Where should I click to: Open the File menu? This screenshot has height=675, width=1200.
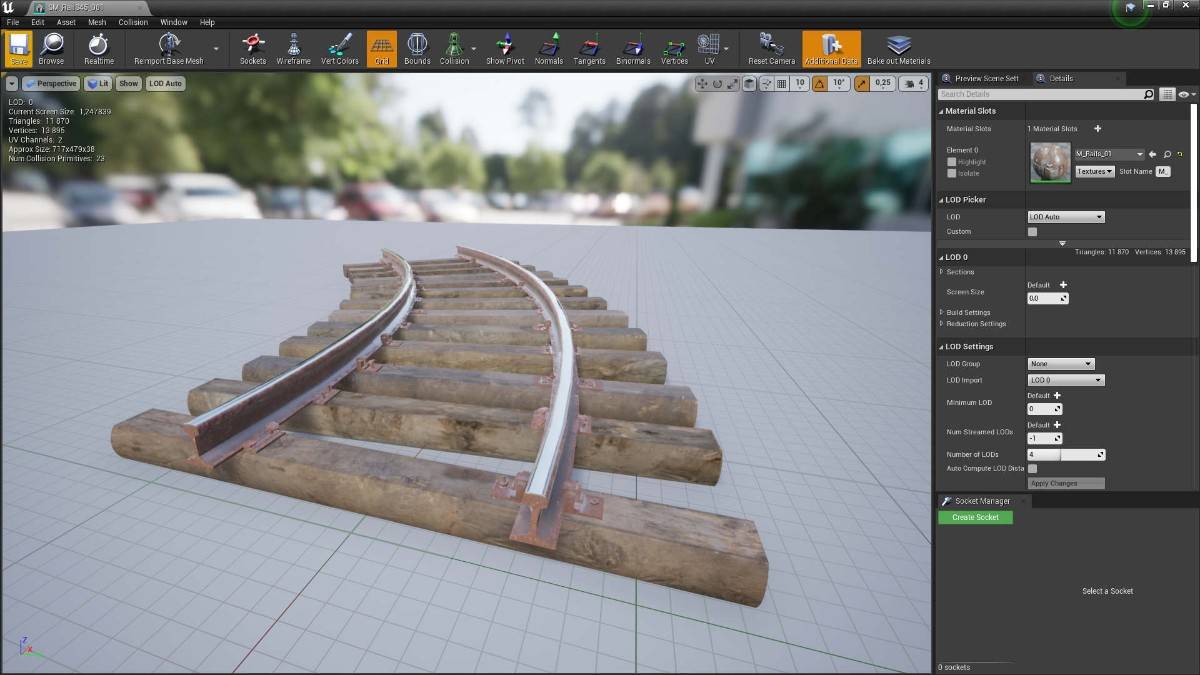(x=13, y=22)
